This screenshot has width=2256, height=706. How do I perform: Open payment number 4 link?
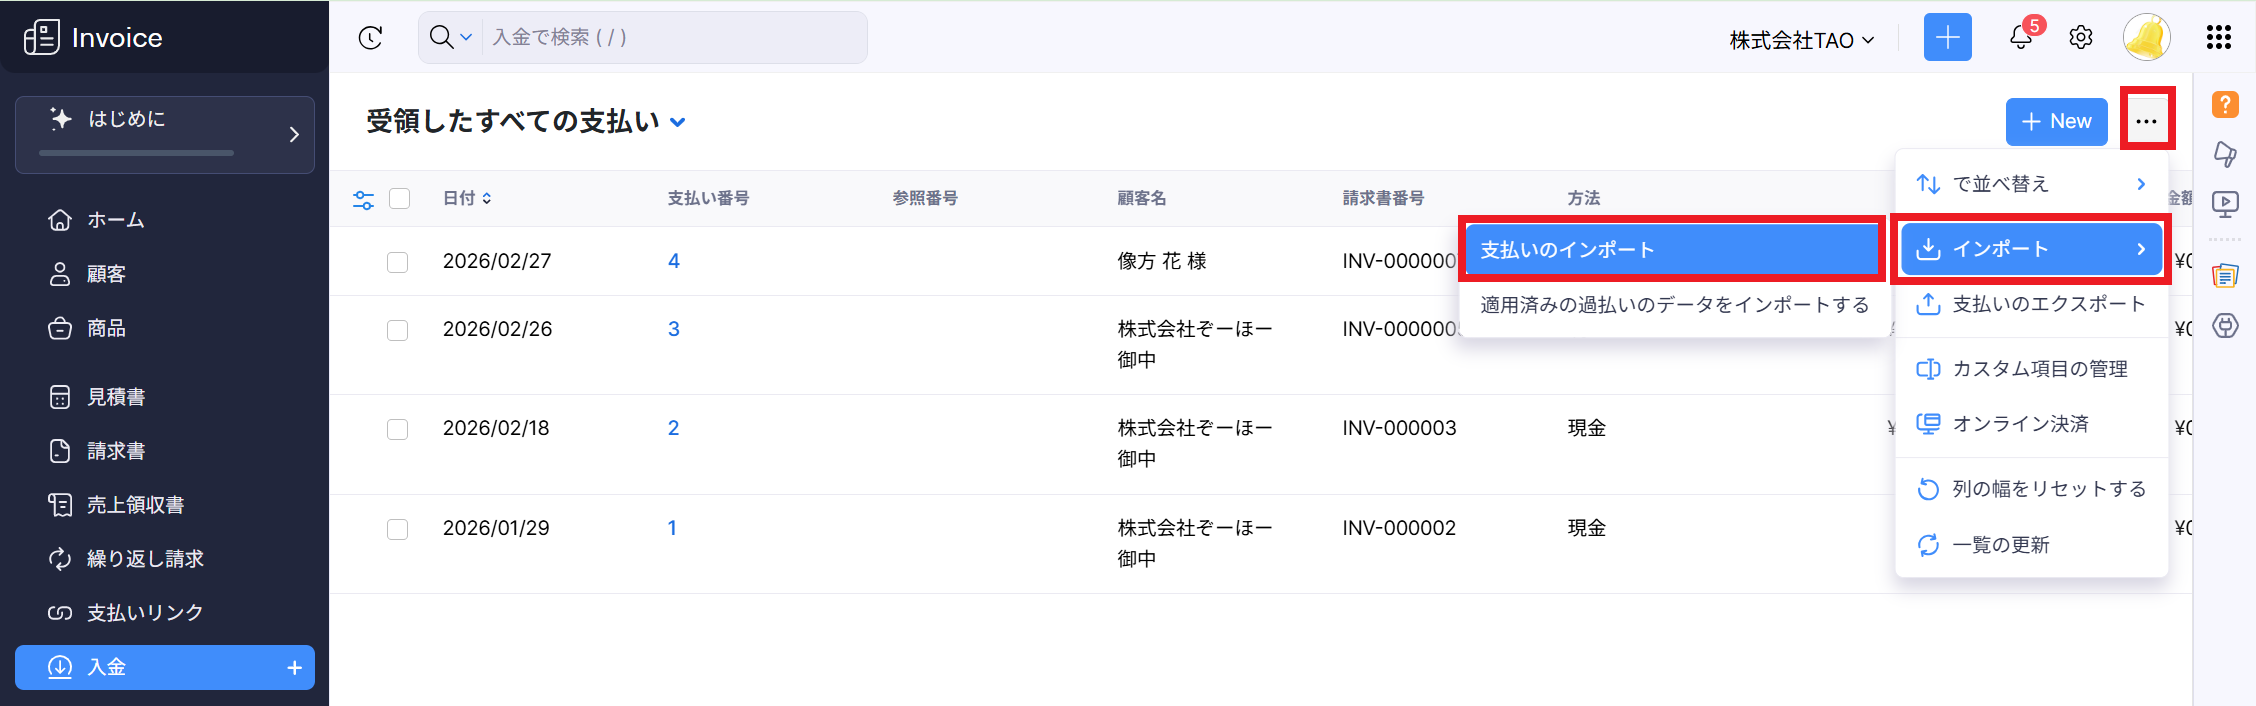coord(674,261)
